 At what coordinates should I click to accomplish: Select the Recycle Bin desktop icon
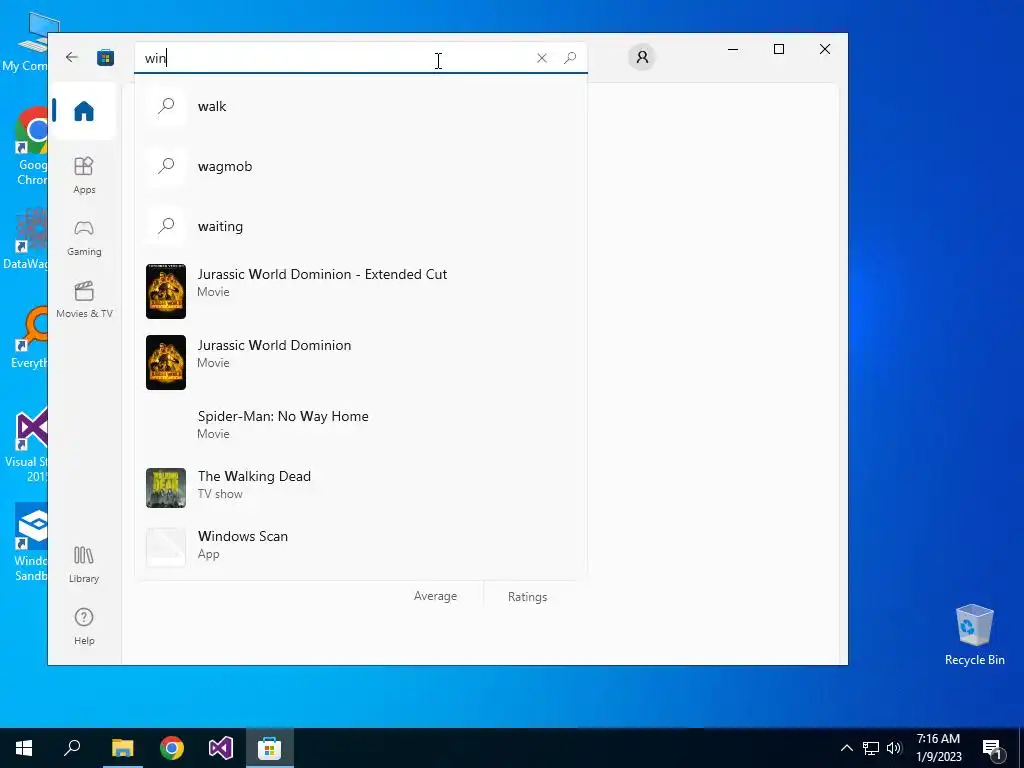click(974, 635)
